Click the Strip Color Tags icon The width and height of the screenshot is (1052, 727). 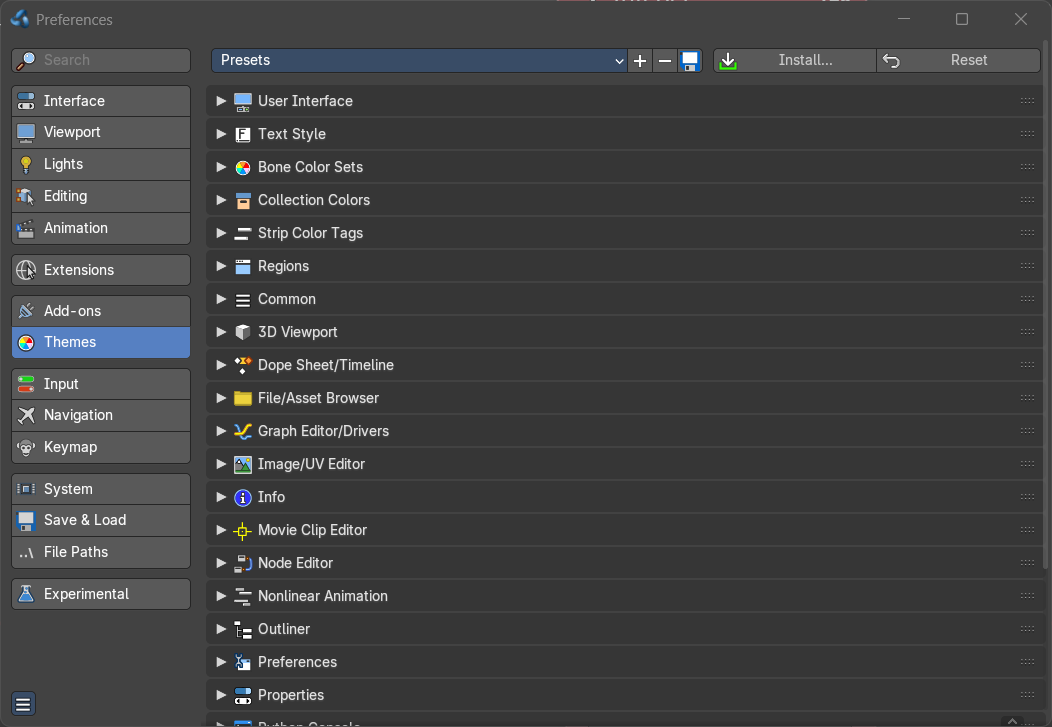coord(242,233)
